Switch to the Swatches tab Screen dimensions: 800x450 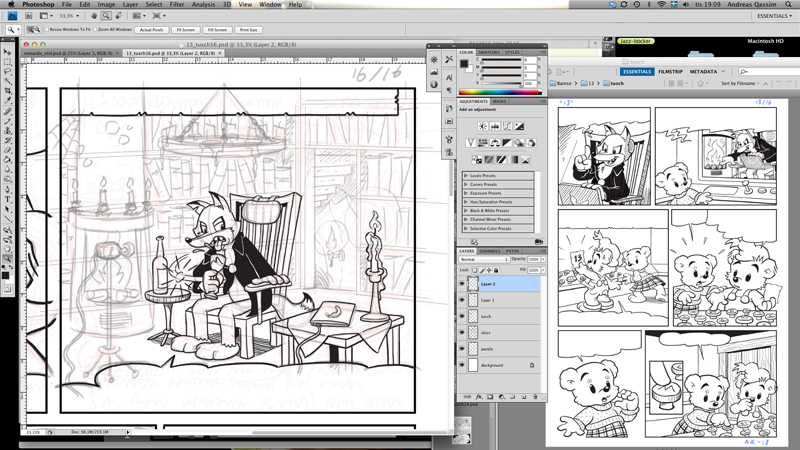click(x=489, y=52)
